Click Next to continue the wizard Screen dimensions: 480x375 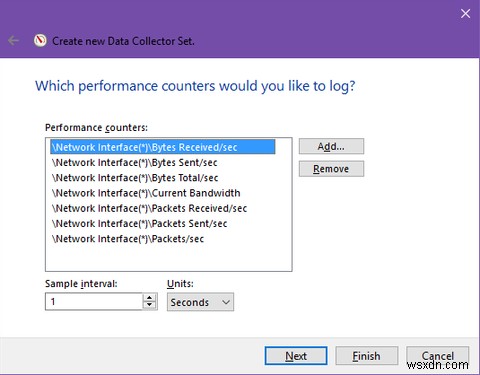tap(296, 356)
